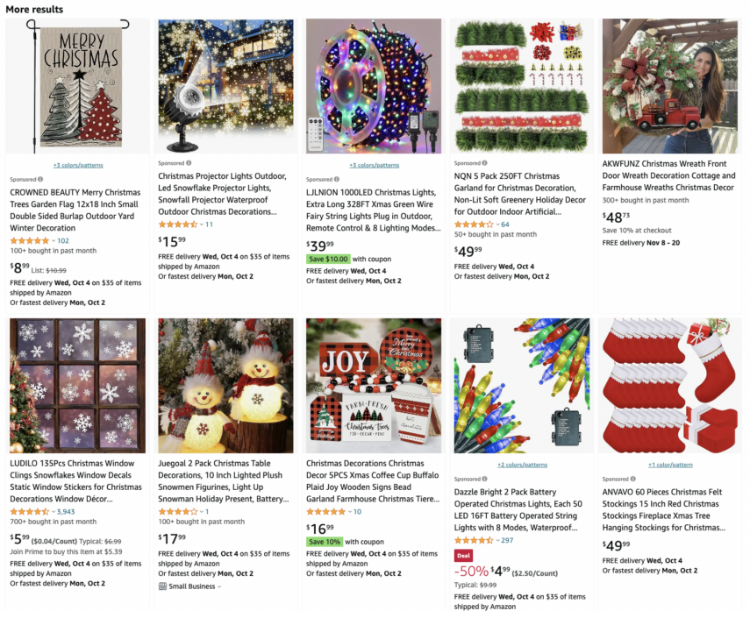Open +3 colors/patterns link under garden flag
Viewport: 756px width, 621px height.
[x=78, y=165]
